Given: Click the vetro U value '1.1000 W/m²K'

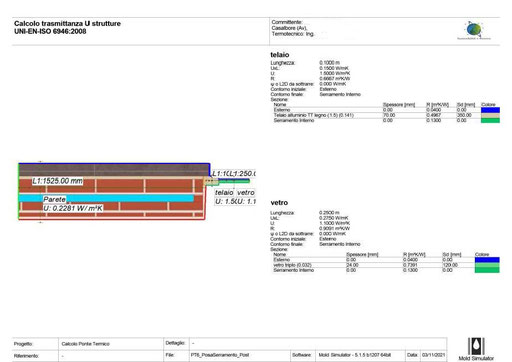Looking at the screenshot, I should [x=334, y=223].
